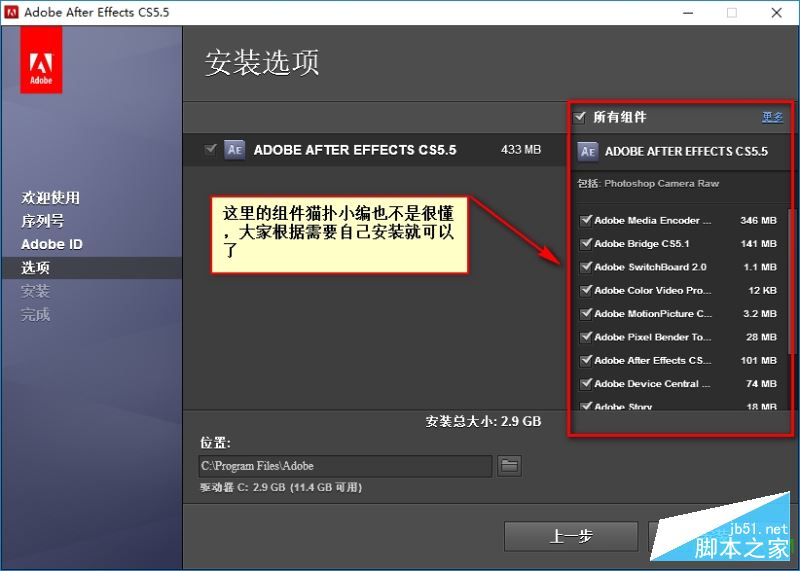
Task: Toggle the 所有组件 checkbox
Action: tap(579, 117)
